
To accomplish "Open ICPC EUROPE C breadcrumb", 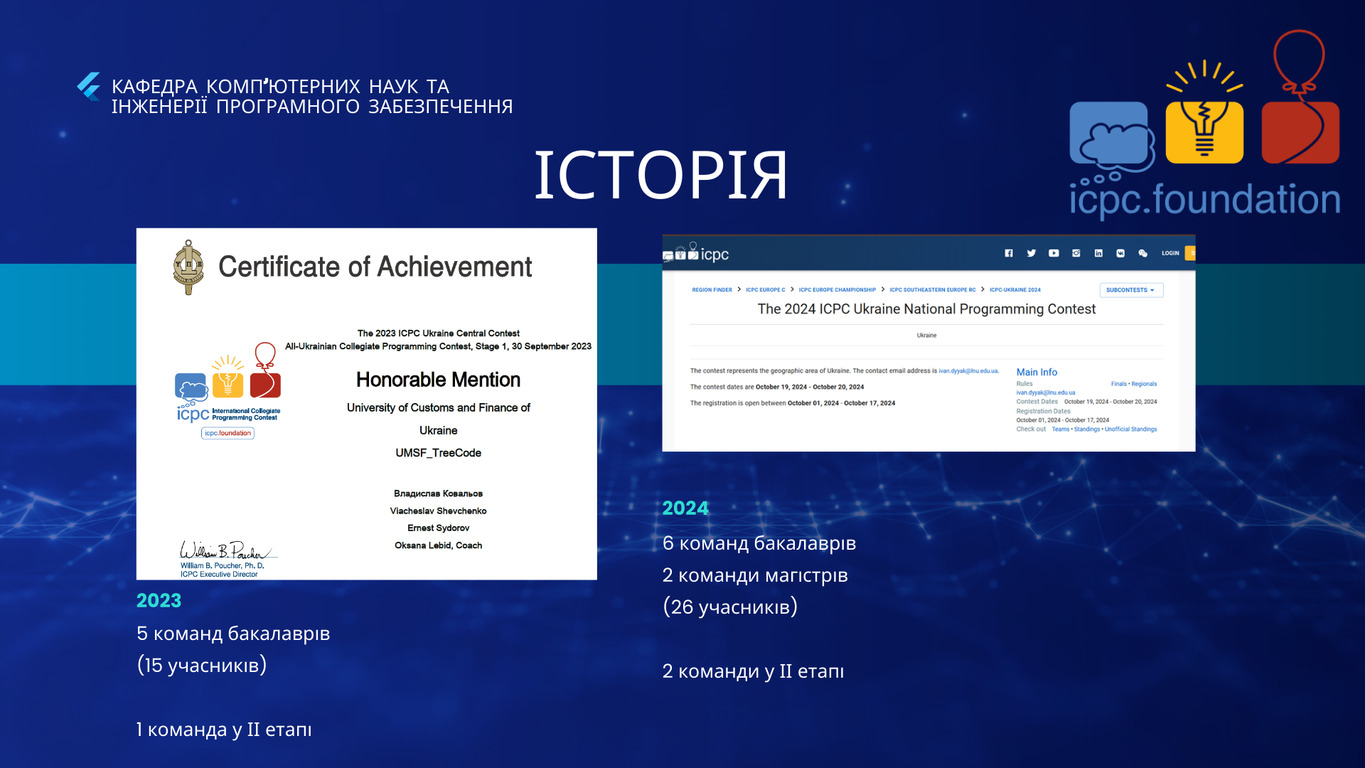I will pyautogui.click(x=765, y=290).
